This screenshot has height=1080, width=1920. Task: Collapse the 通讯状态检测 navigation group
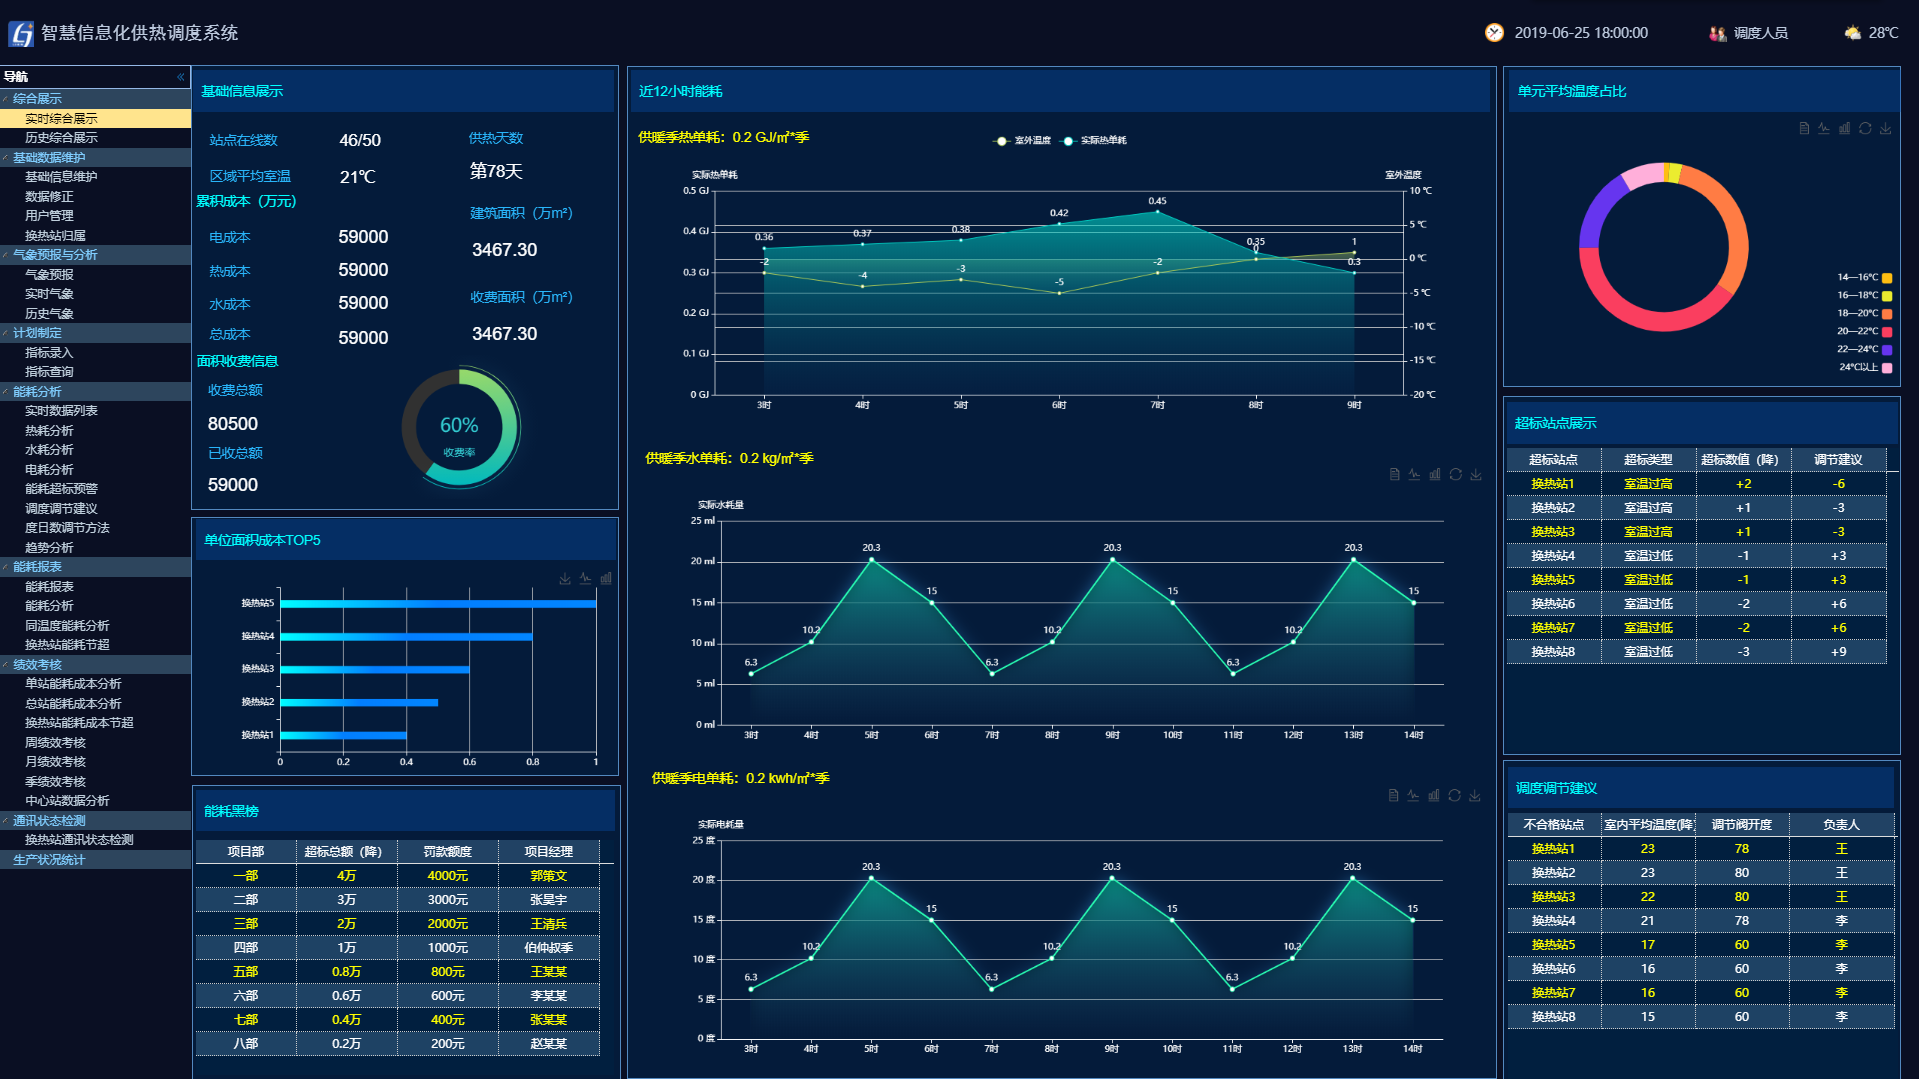pyautogui.click(x=95, y=821)
